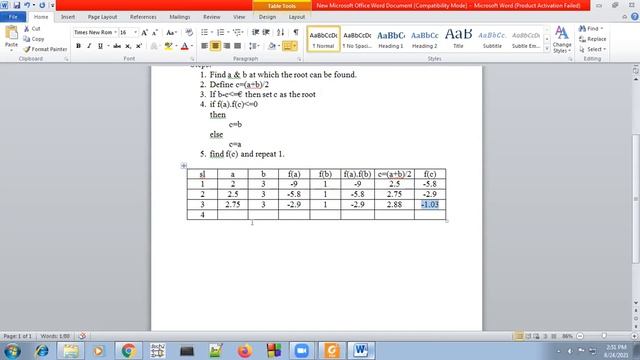
Task: Open the Change Case dropdown
Action: click(171, 32)
